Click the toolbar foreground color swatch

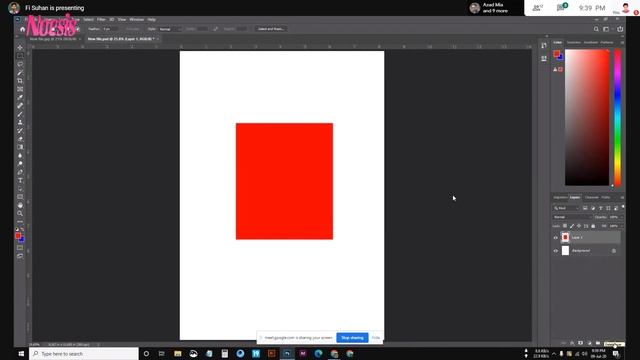pyautogui.click(x=18, y=236)
